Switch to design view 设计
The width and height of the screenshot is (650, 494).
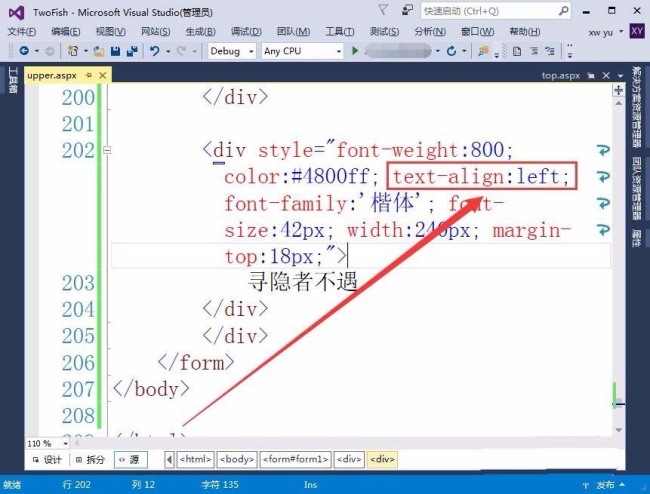pyautogui.click(x=48, y=459)
